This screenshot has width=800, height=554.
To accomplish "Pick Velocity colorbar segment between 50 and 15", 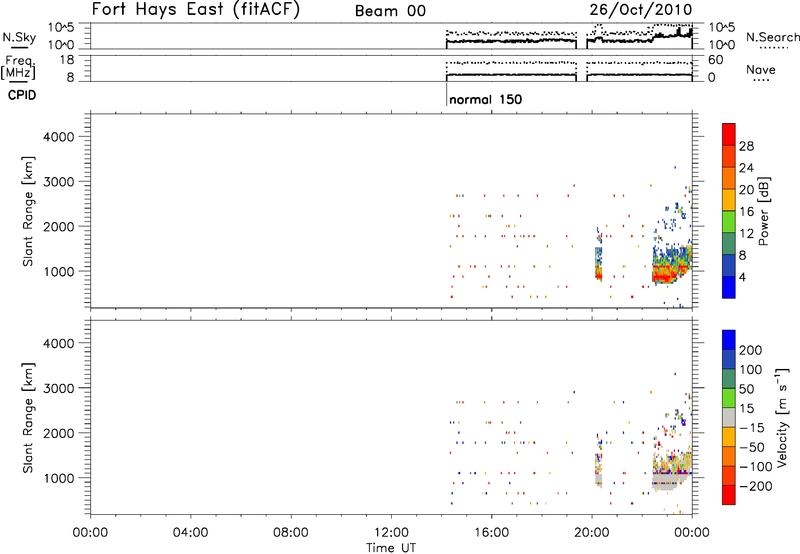I will tap(729, 398).
